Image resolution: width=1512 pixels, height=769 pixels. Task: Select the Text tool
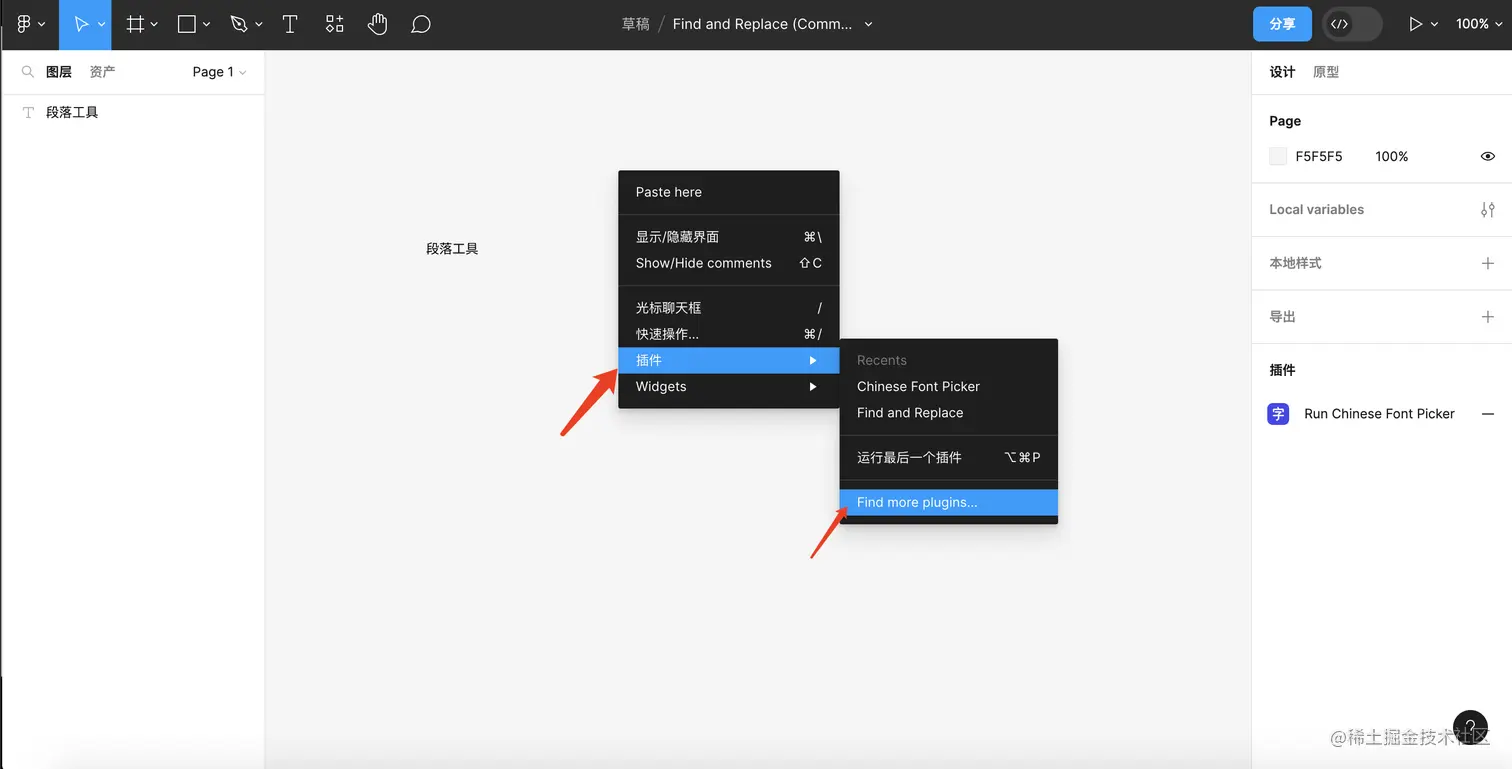[290, 24]
